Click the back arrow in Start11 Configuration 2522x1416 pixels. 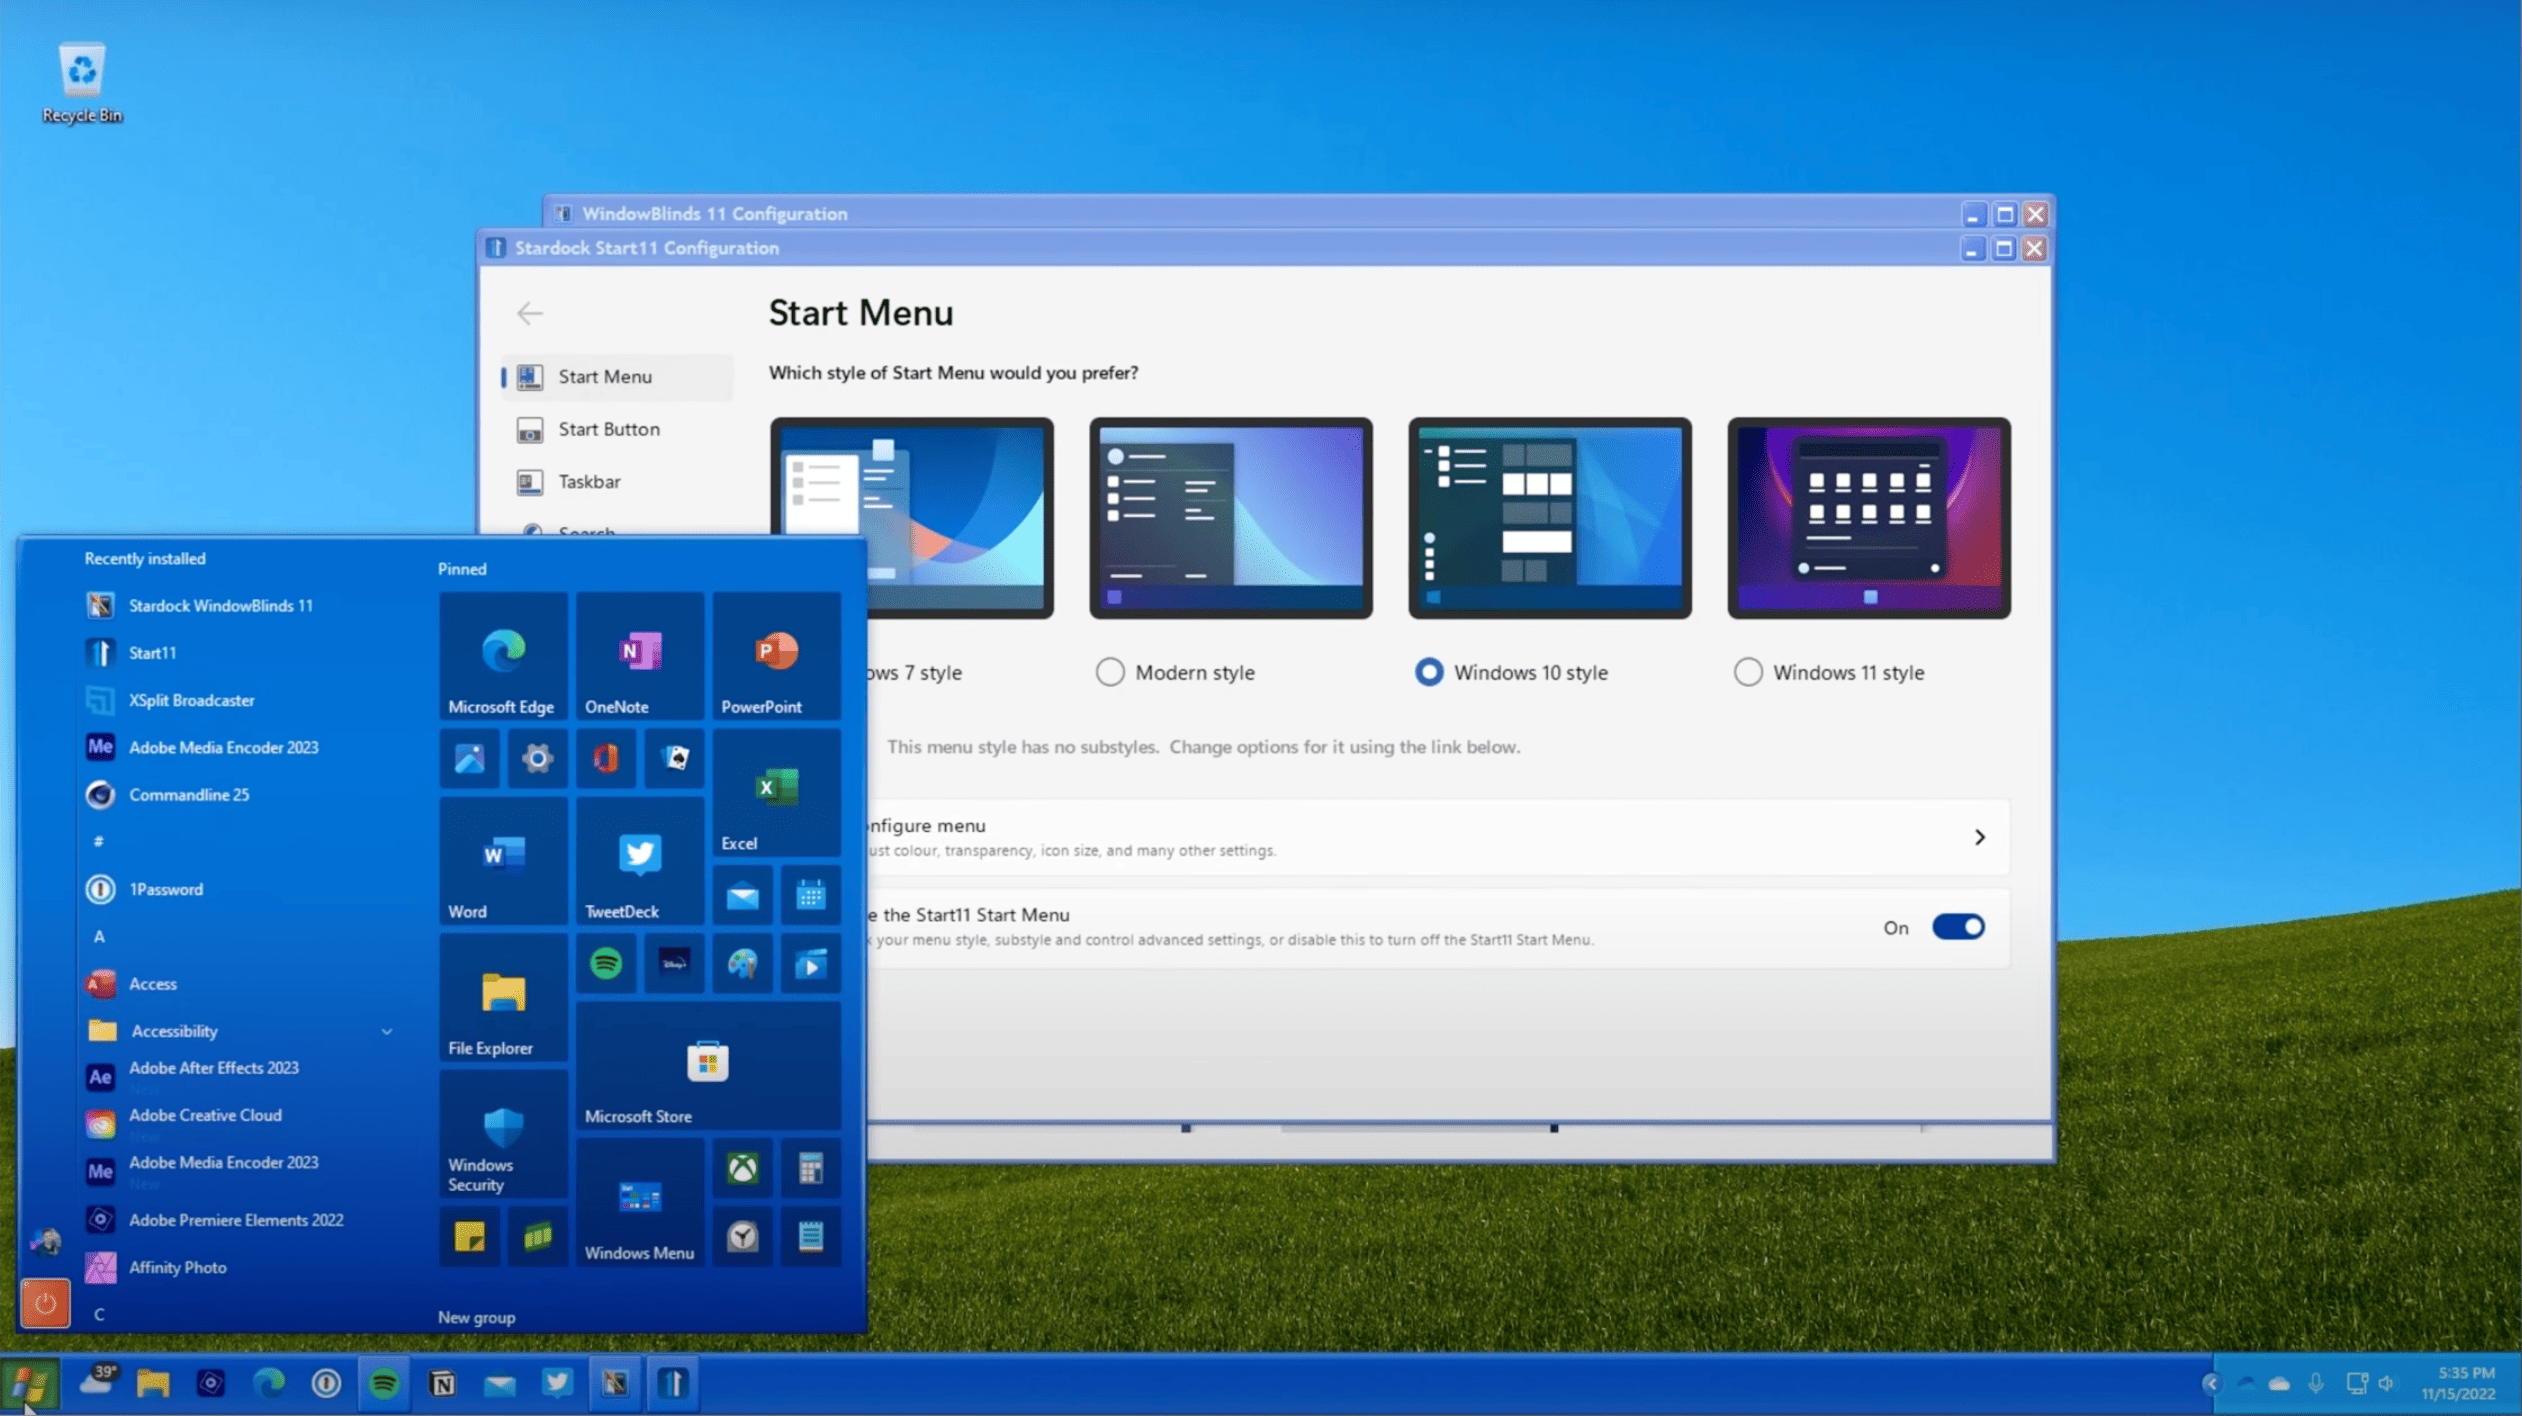[x=530, y=313]
